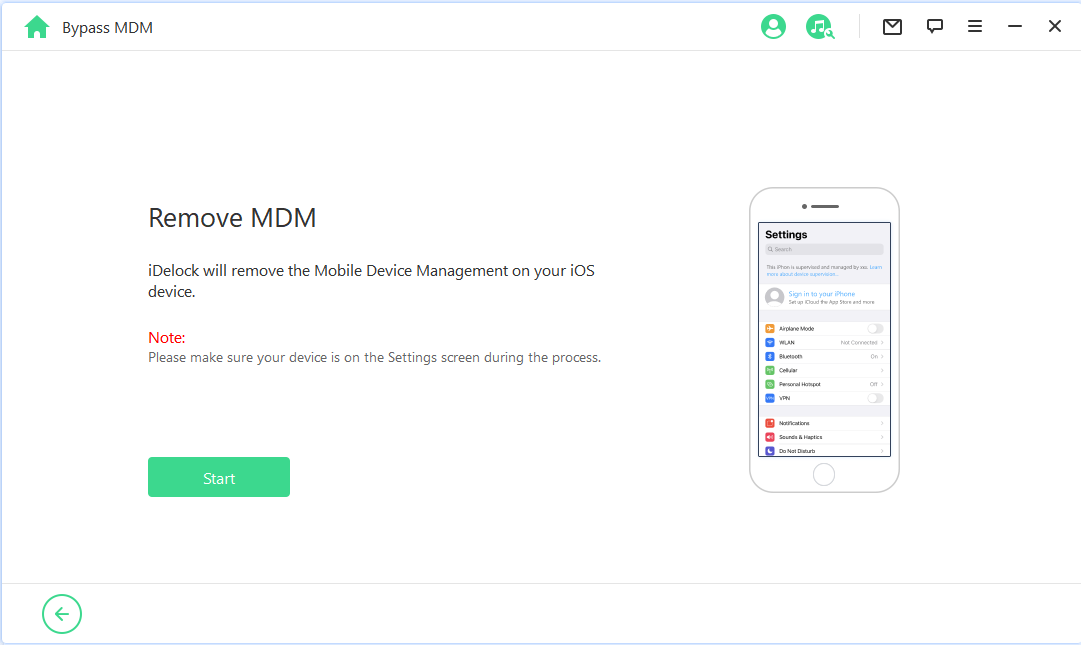The width and height of the screenshot is (1081, 645).
Task: Click the phone's round home button
Action: coord(824,474)
